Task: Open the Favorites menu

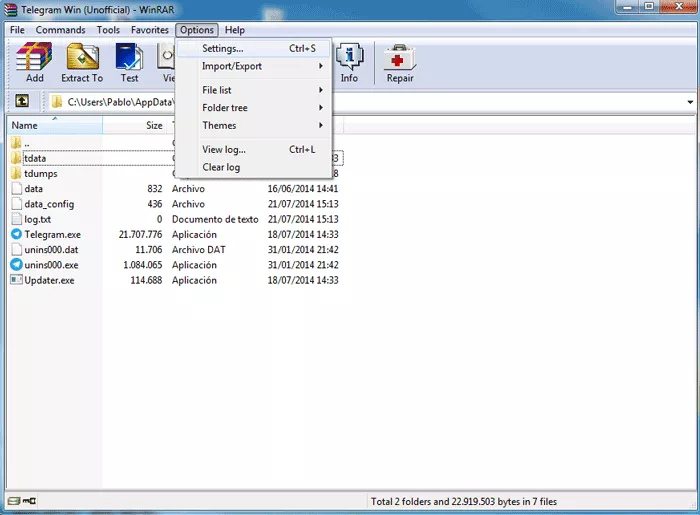Action: click(x=150, y=30)
